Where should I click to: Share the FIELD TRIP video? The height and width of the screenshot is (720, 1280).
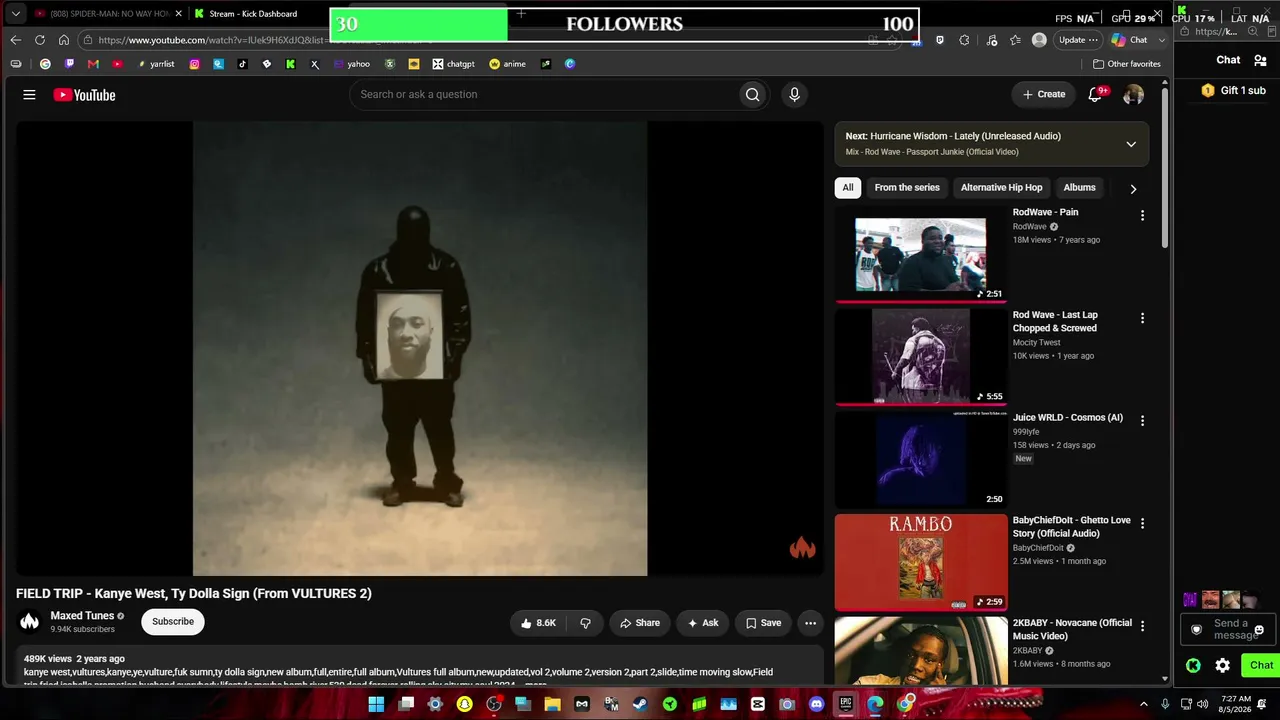[640, 623]
